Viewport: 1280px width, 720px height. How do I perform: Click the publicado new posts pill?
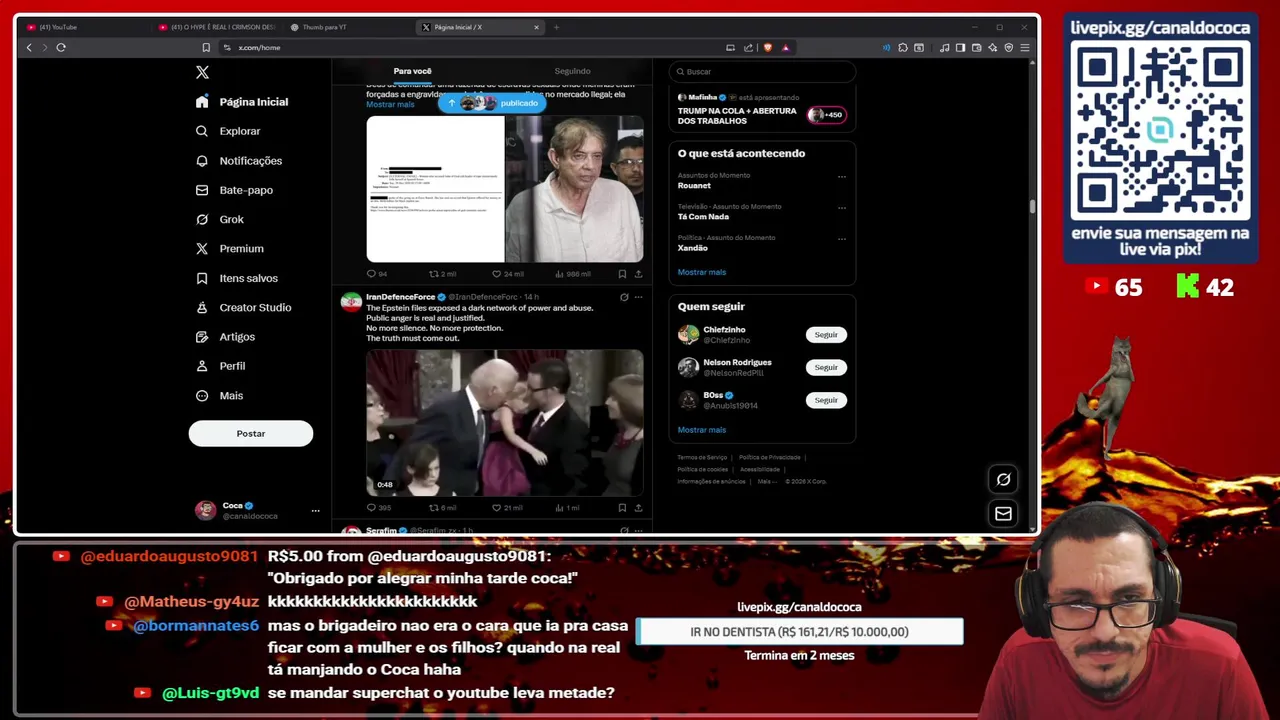point(492,103)
